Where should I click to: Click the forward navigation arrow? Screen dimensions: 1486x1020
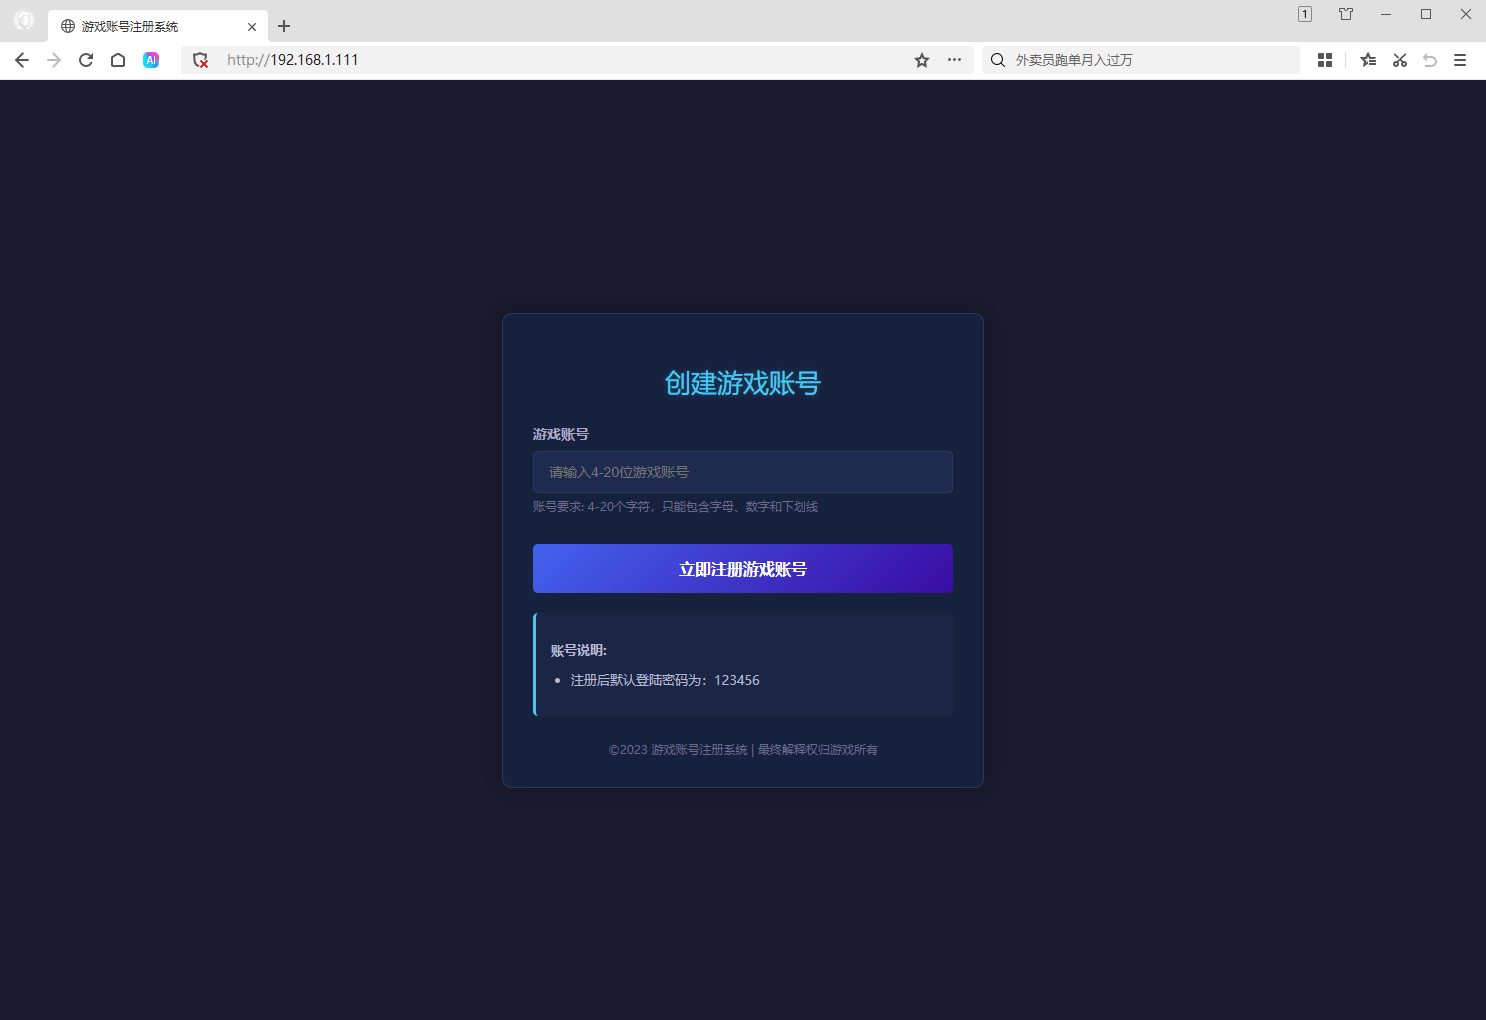(53, 60)
